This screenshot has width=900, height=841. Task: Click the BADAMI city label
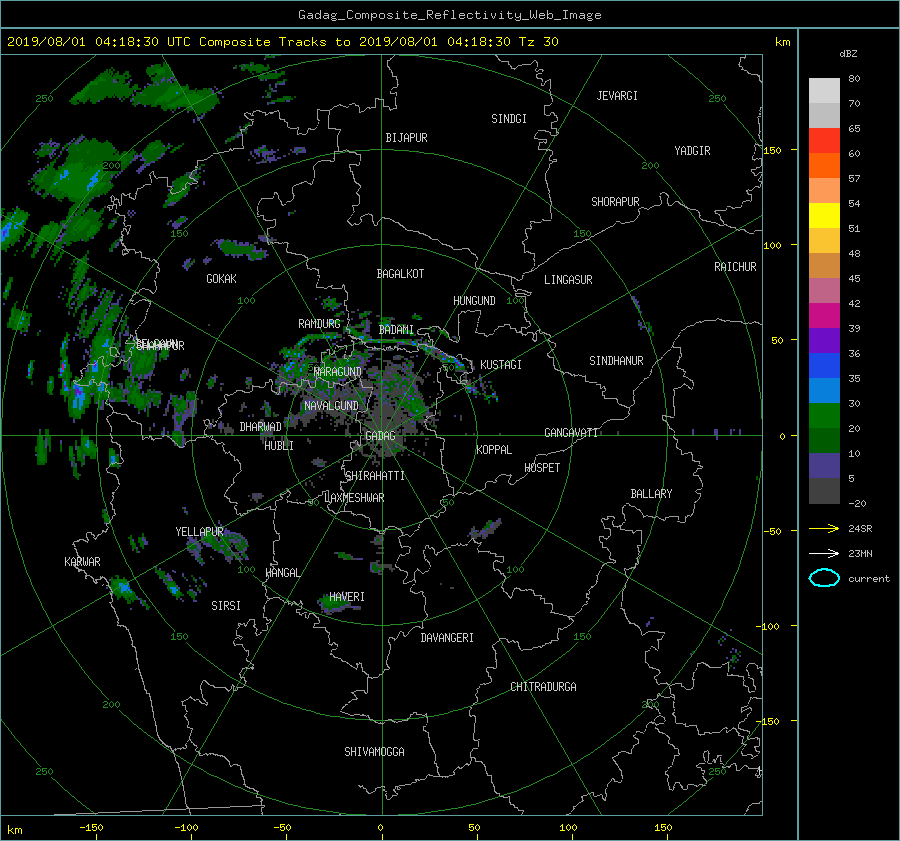pos(396,330)
